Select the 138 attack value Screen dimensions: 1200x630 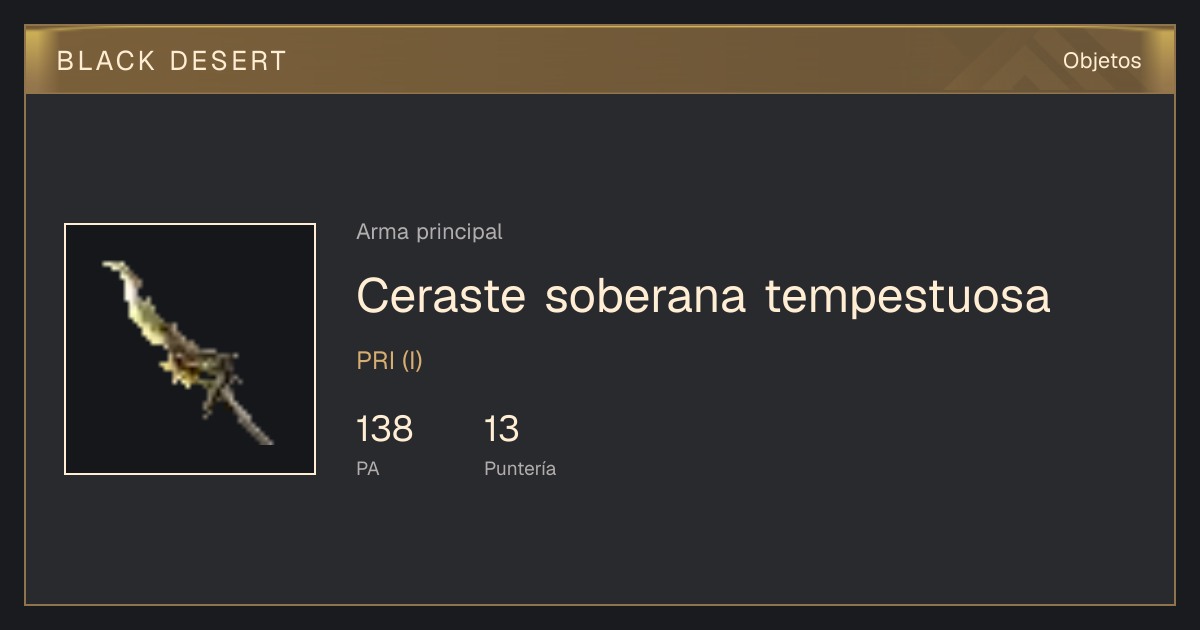pyautogui.click(x=384, y=429)
